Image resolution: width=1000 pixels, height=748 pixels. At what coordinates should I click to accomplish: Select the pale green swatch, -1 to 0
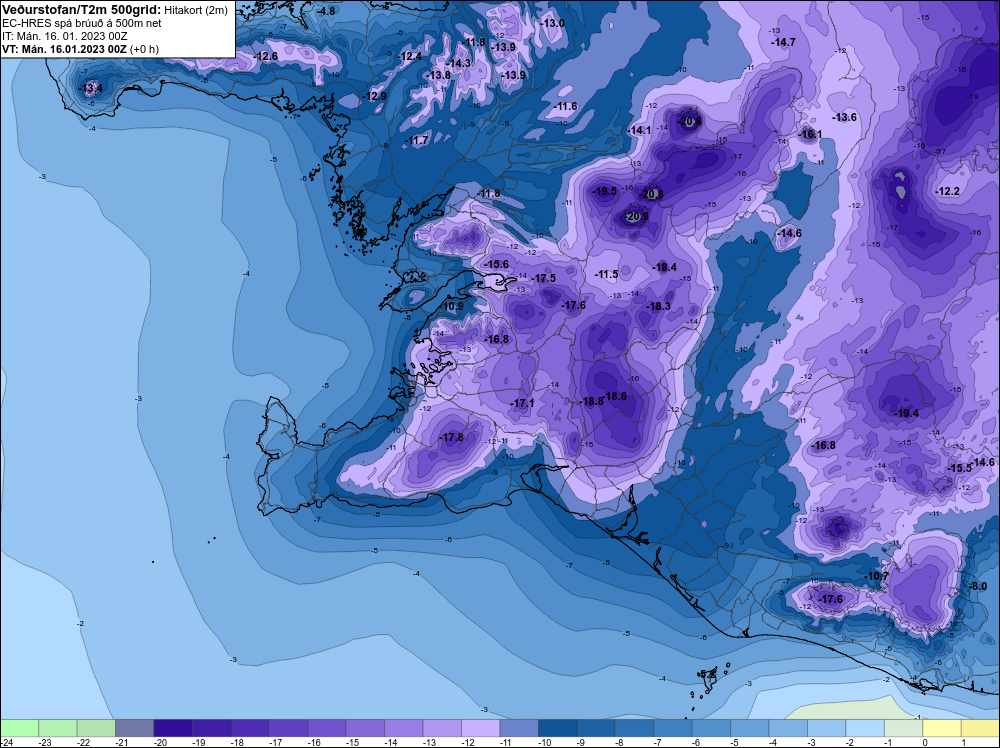(904, 728)
